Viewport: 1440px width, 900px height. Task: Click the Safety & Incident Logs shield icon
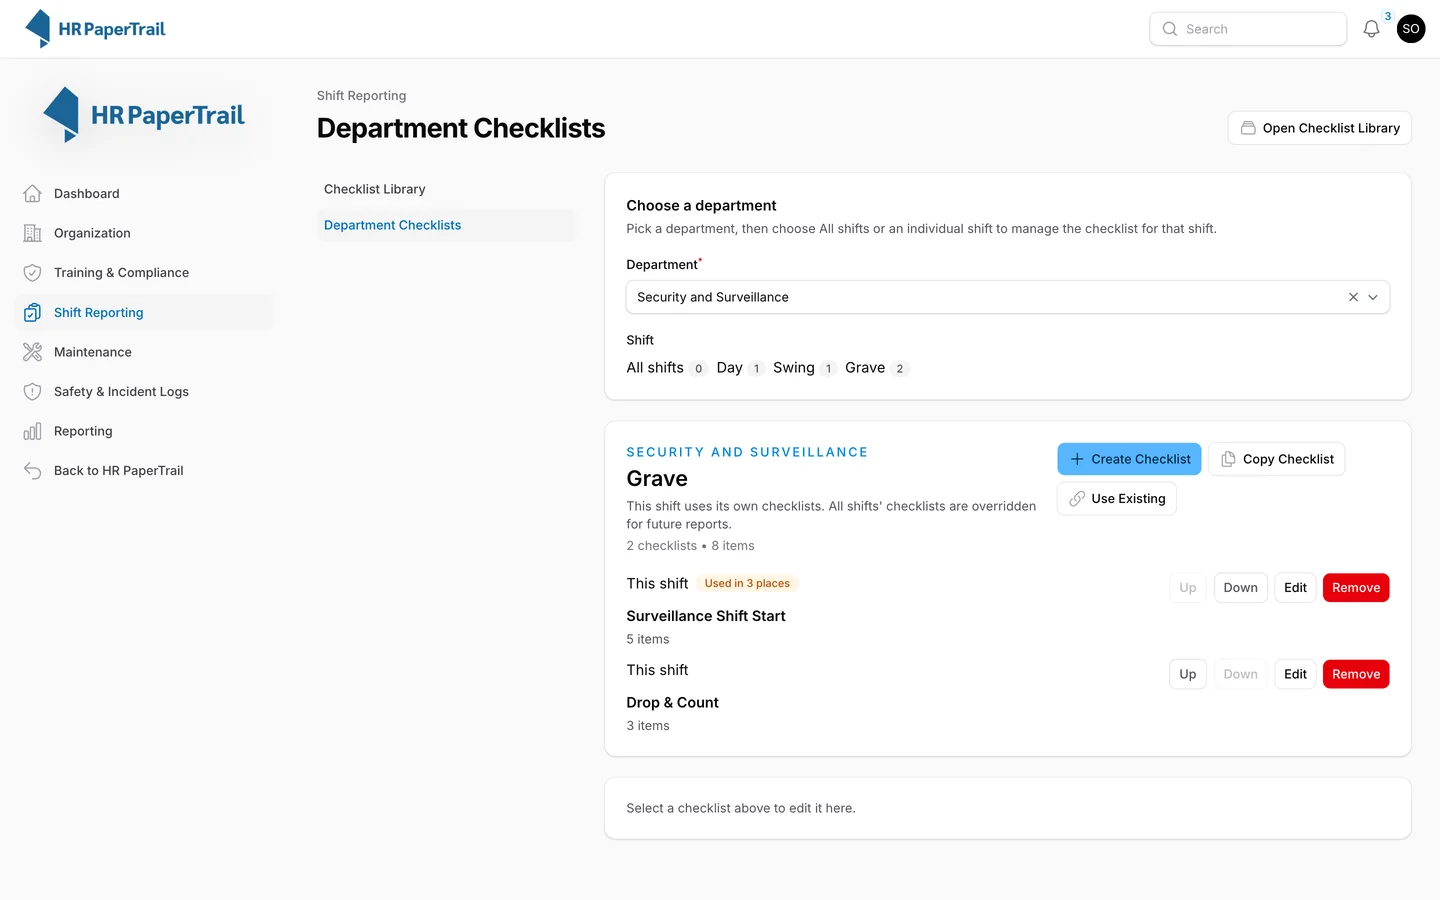tap(33, 391)
